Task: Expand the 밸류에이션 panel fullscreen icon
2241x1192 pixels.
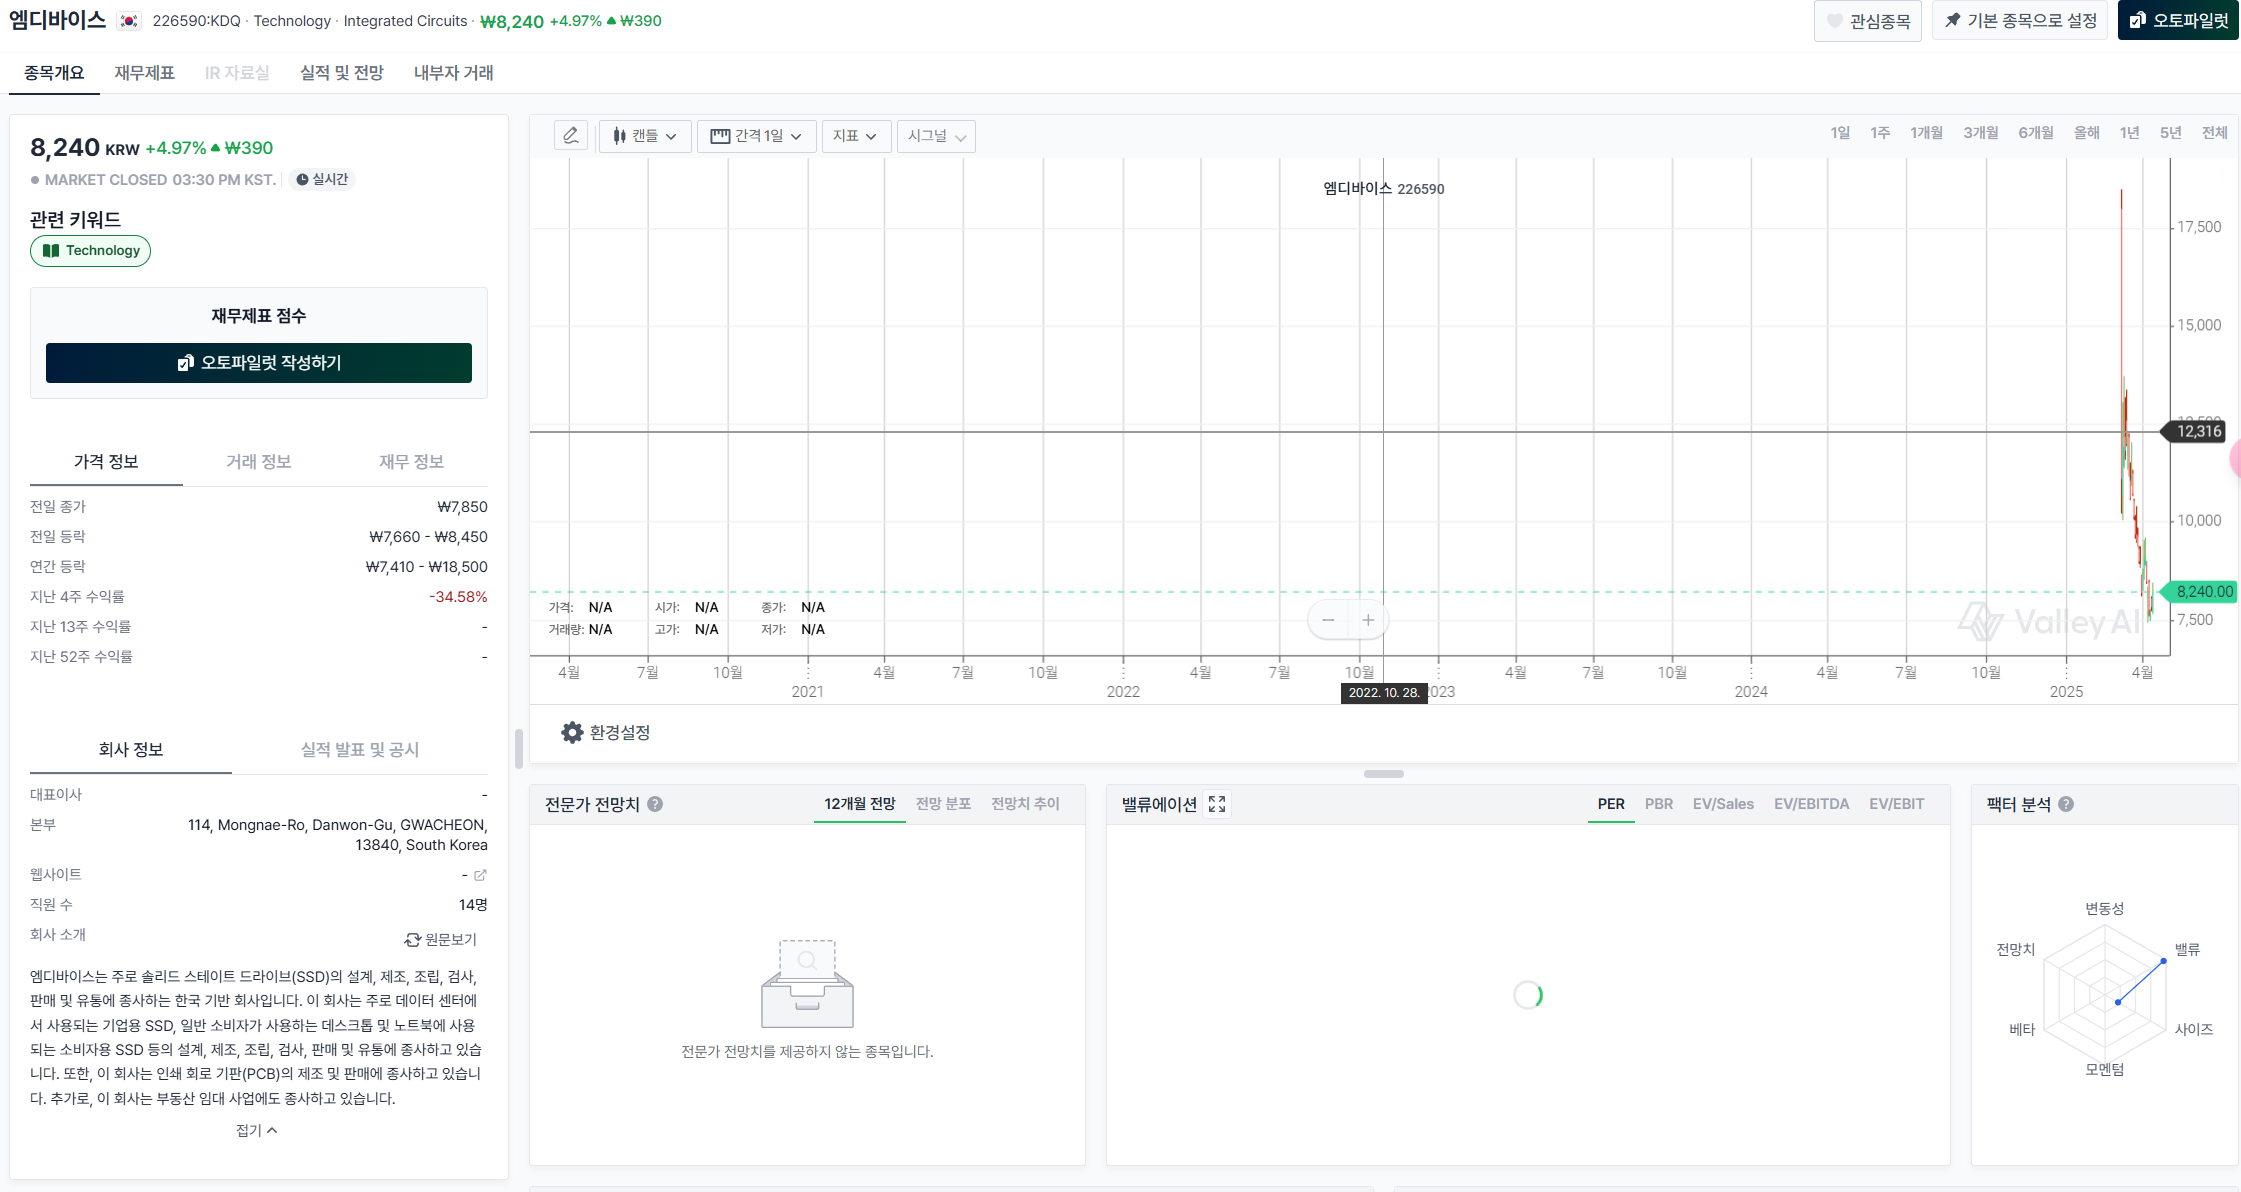Action: pyautogui.click(x=1217, y=804)
